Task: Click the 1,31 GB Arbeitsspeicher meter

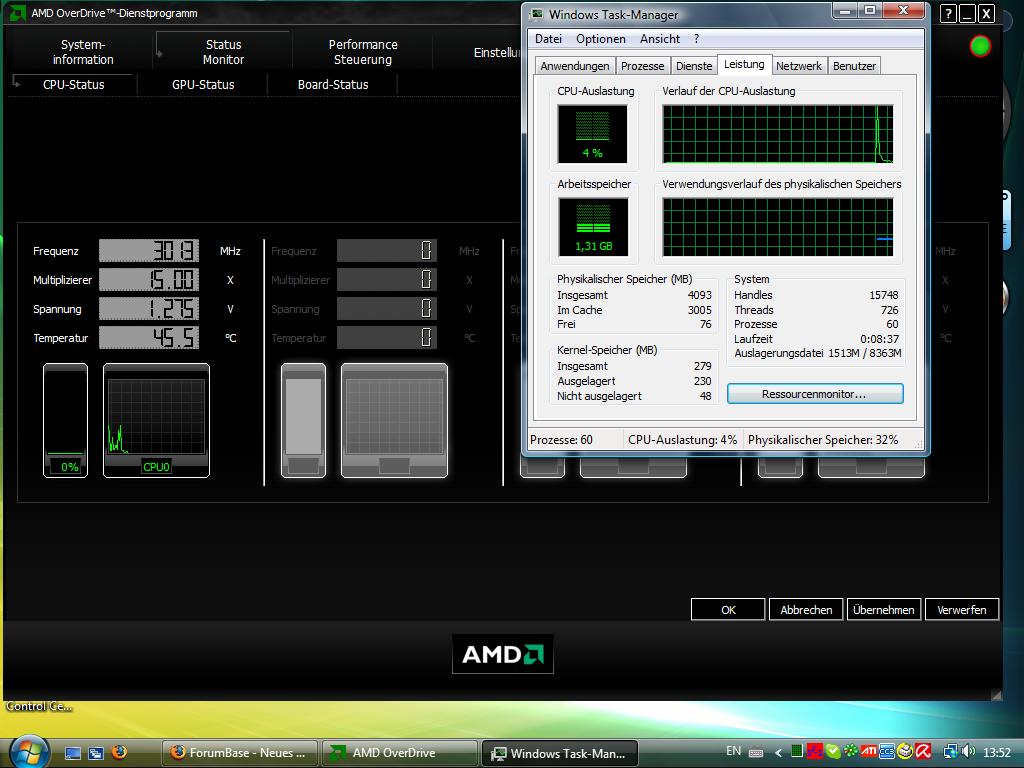Action: tap(593, 227)
